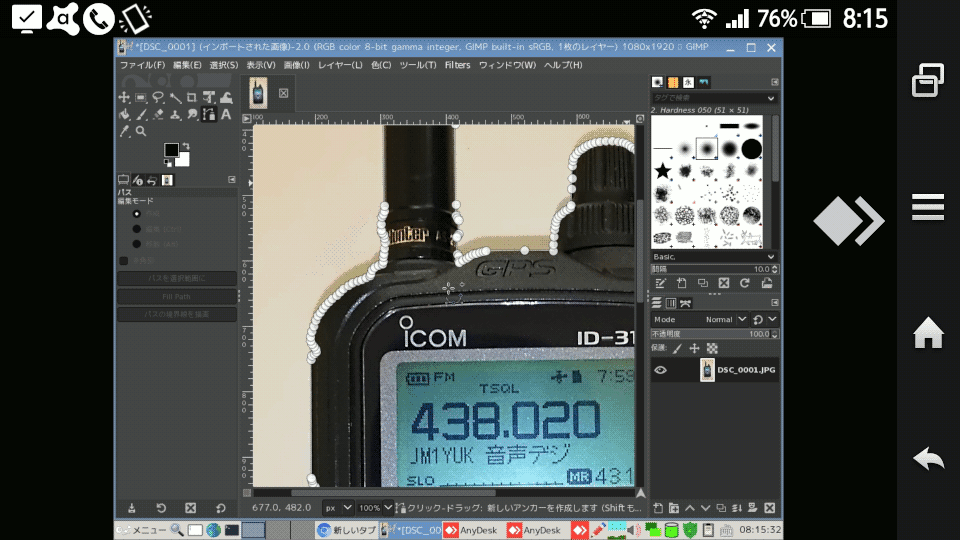960x540 pixels.
Task: Open the brushes dock configuration menu
Action: tap(774, 82)
